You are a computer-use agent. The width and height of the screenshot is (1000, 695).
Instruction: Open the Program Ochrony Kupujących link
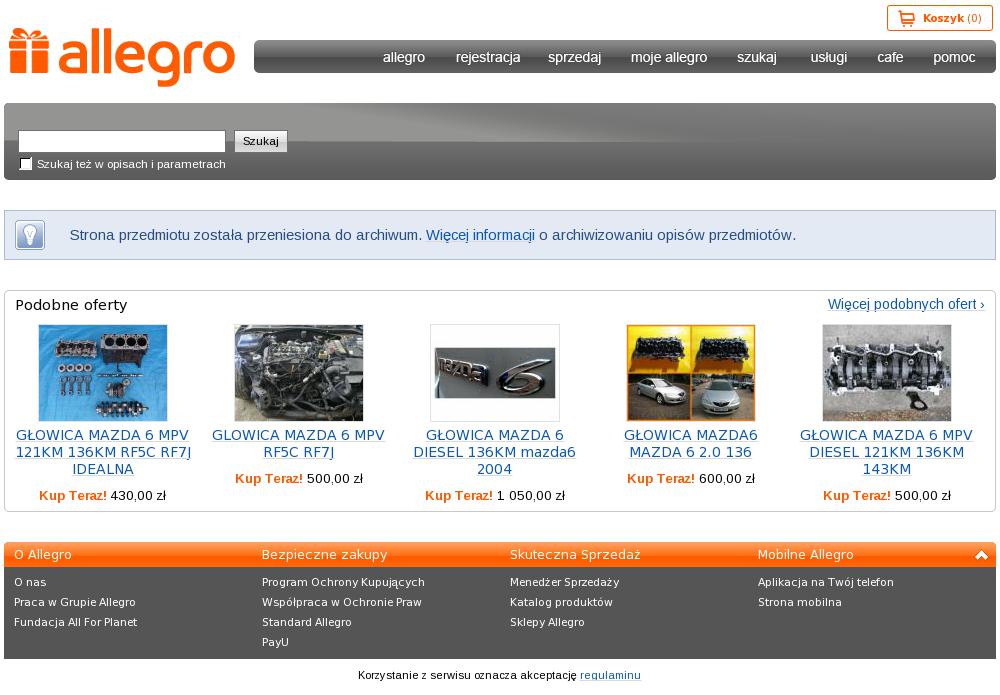(343, 582)
